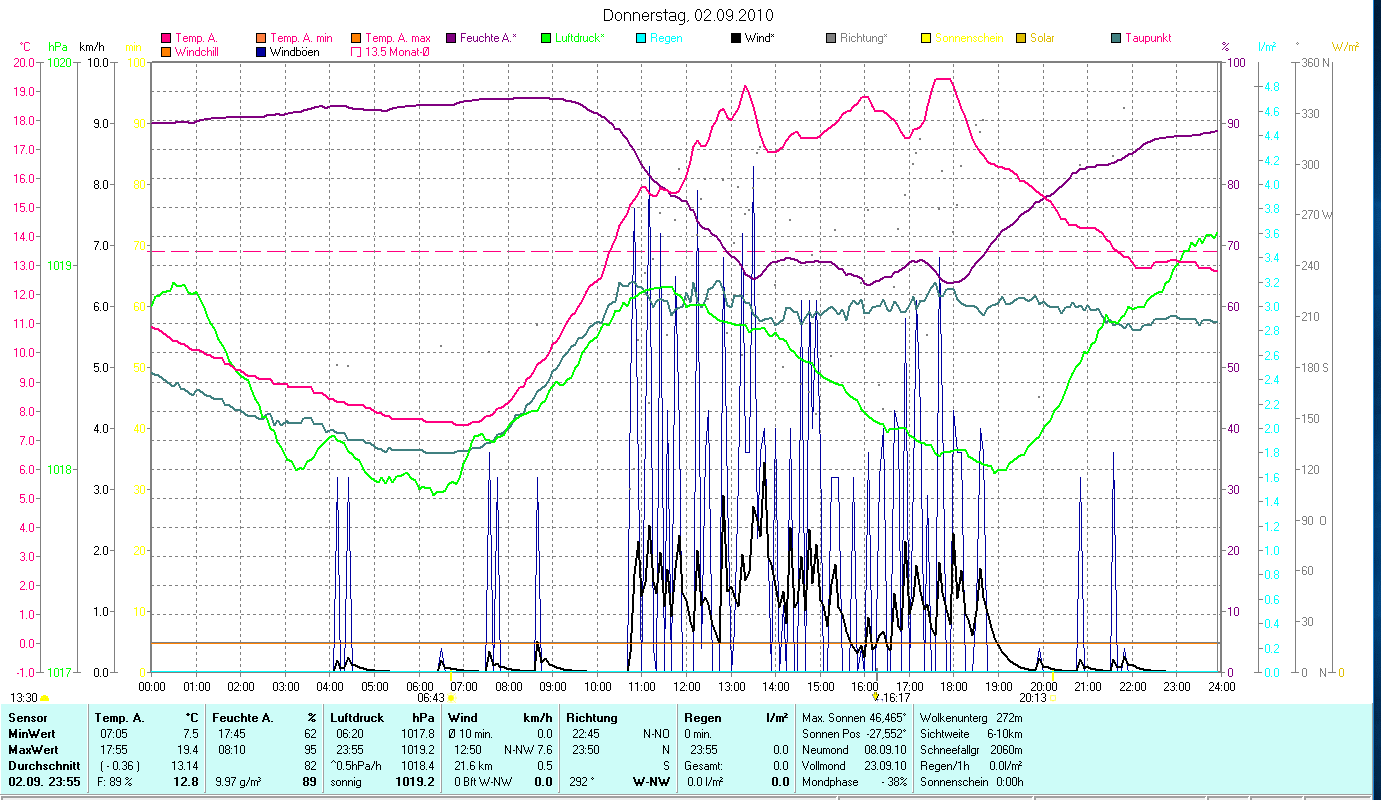Click the Temp. A. min legend label
The image size is (1381, 800).
pyautogui.click(x=301, y=38)
